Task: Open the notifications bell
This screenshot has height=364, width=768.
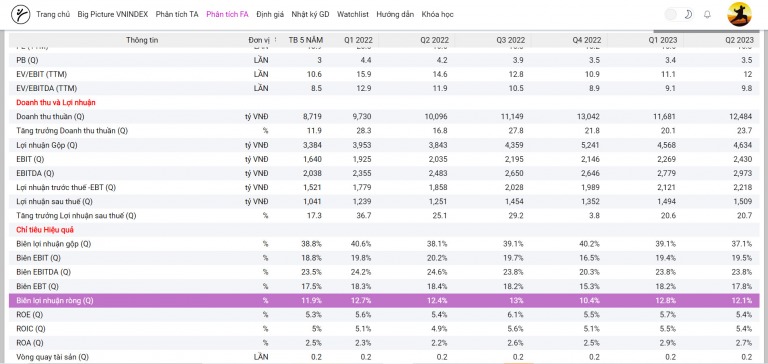Action: click(x=707, y=14)
